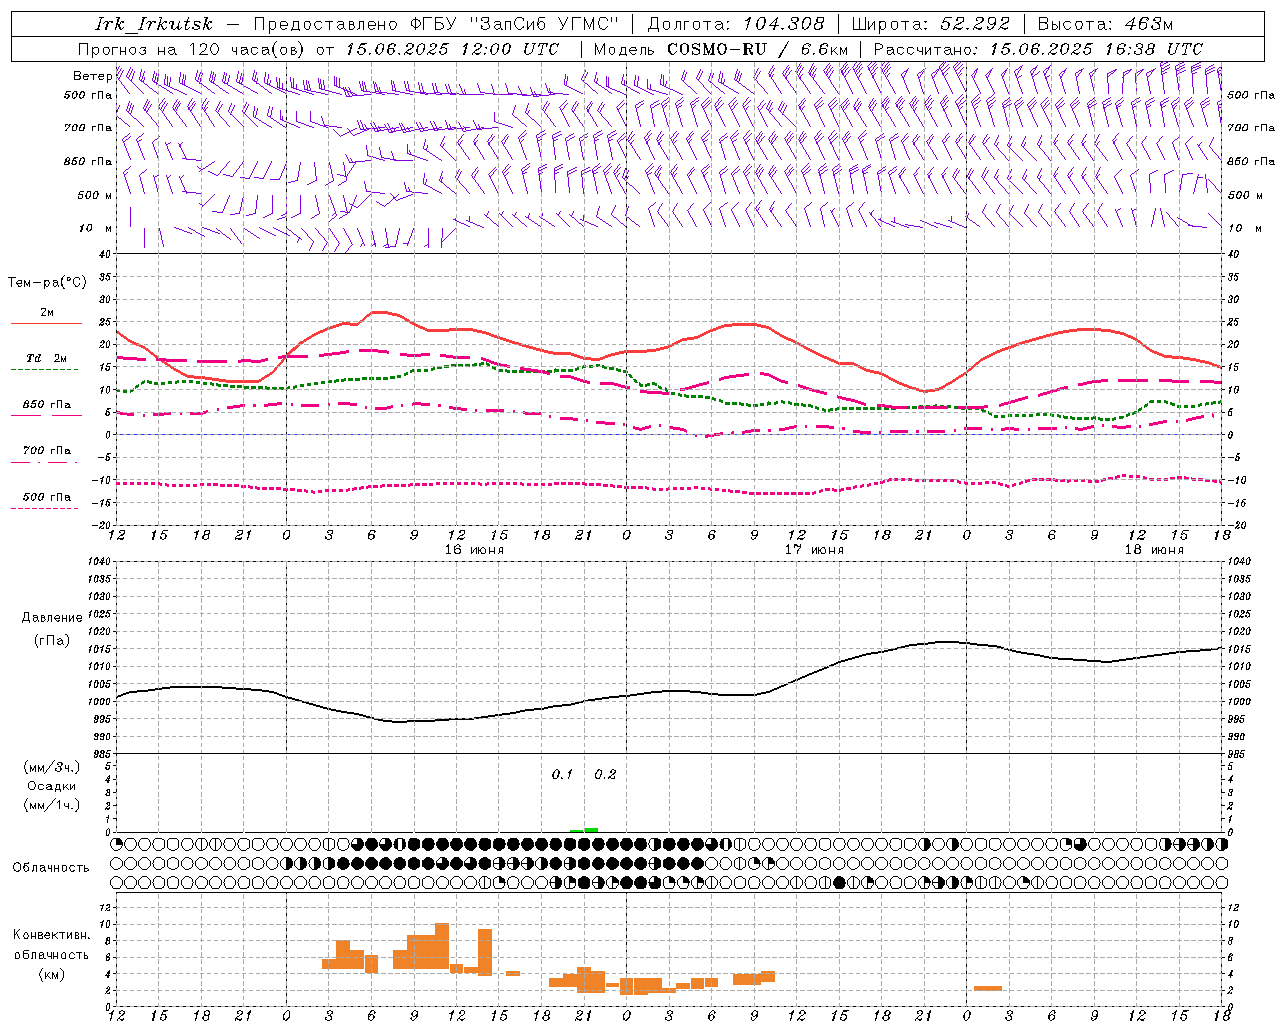Click the Долгота: 104.308 longitude value
Viewport: 1280px width, 1024px height.
pyautogui.click(x=736, y=24)
